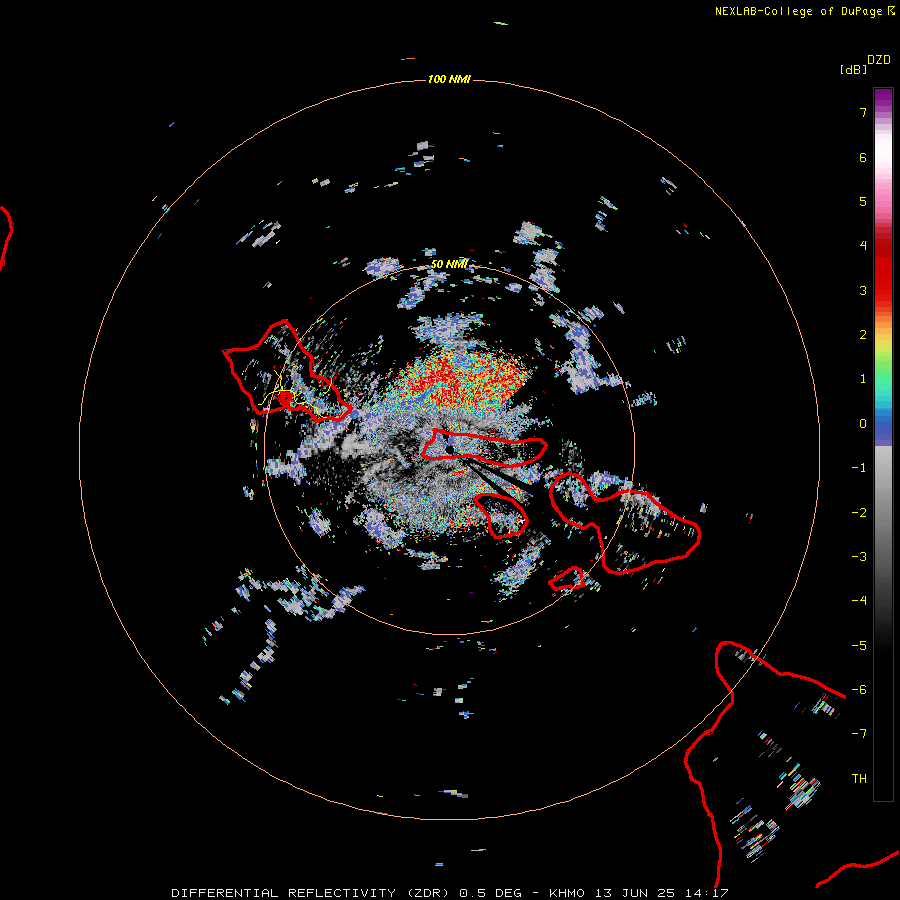Click the -4 value on the color scale
The width and height of the screenshot is (900, 900).
click(x=859, y=601)
